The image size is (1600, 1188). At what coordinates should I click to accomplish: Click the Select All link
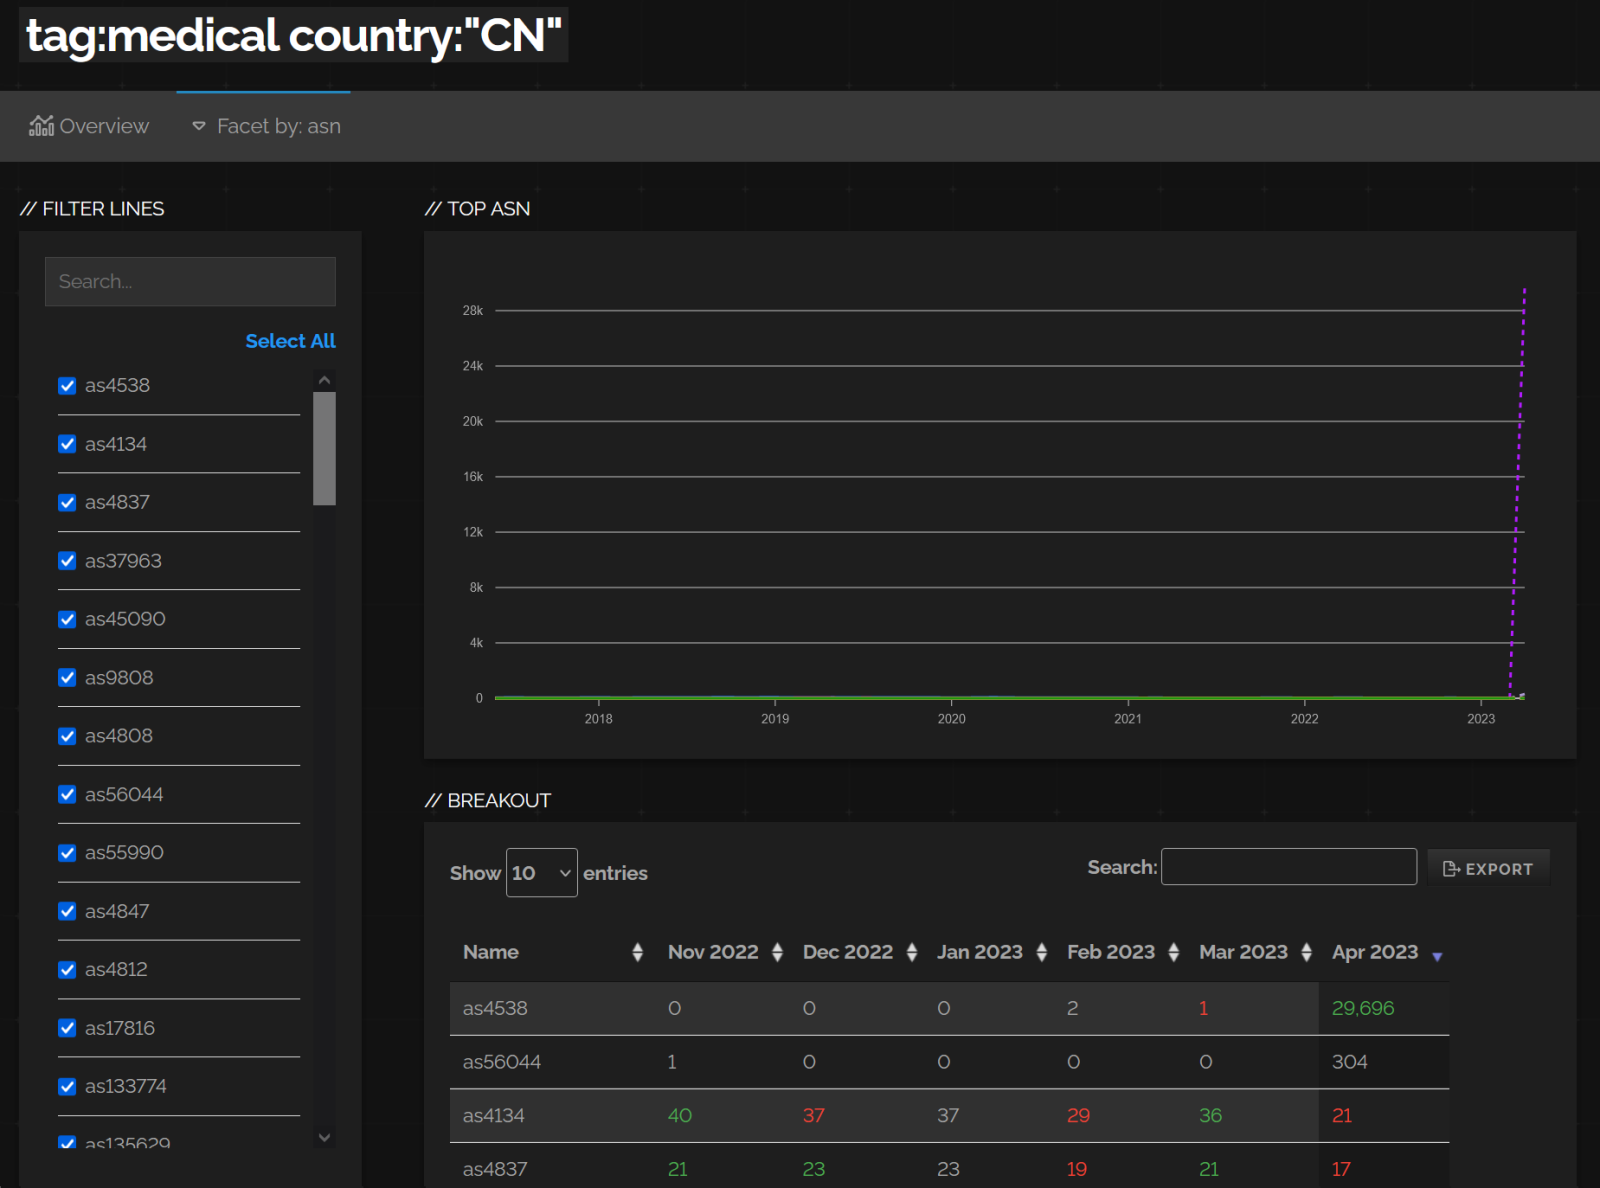click(x=290, y=341)
